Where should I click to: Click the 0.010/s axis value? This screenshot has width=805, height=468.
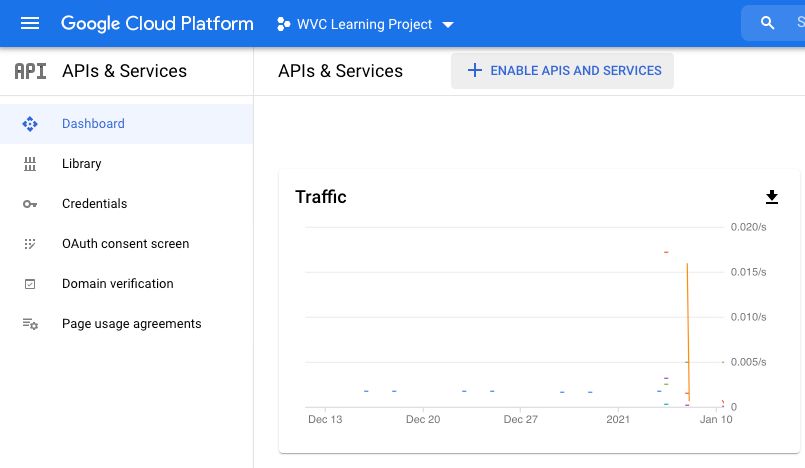(749, 317)
